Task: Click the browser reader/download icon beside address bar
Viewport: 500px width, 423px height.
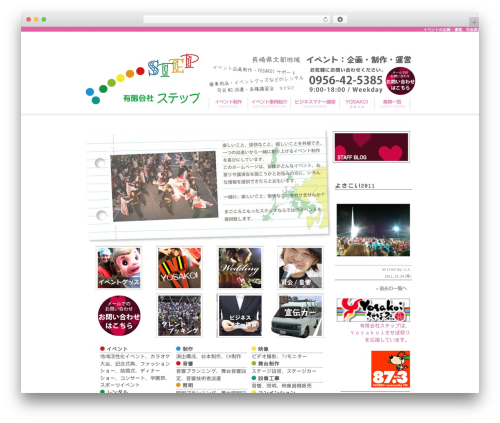Action: tap(340, 19)
